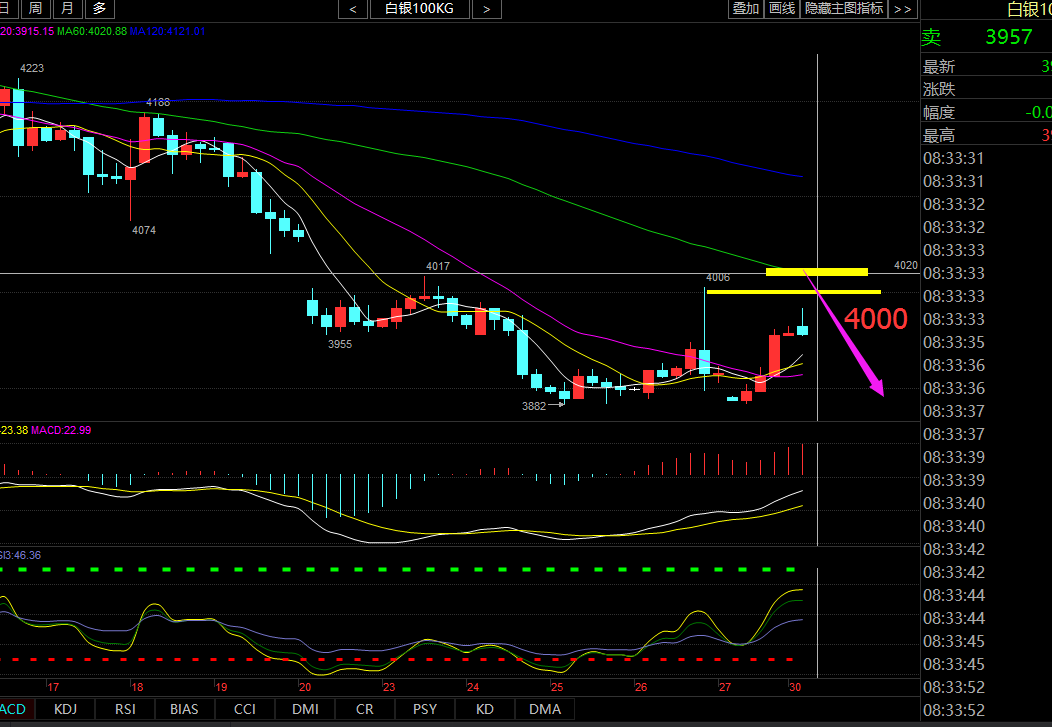Open the DMI indicator tab
The height and width of the screenshot is (727, 1052).
(x=304, y=709)
